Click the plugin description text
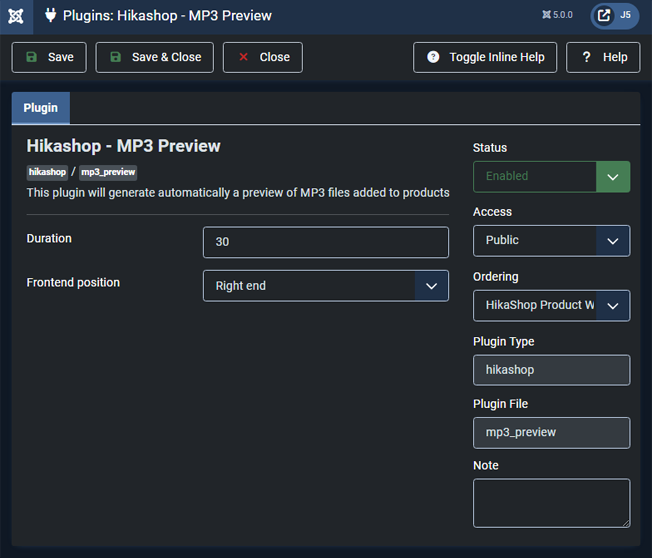The image size is (652, 558). click(238, 193)
